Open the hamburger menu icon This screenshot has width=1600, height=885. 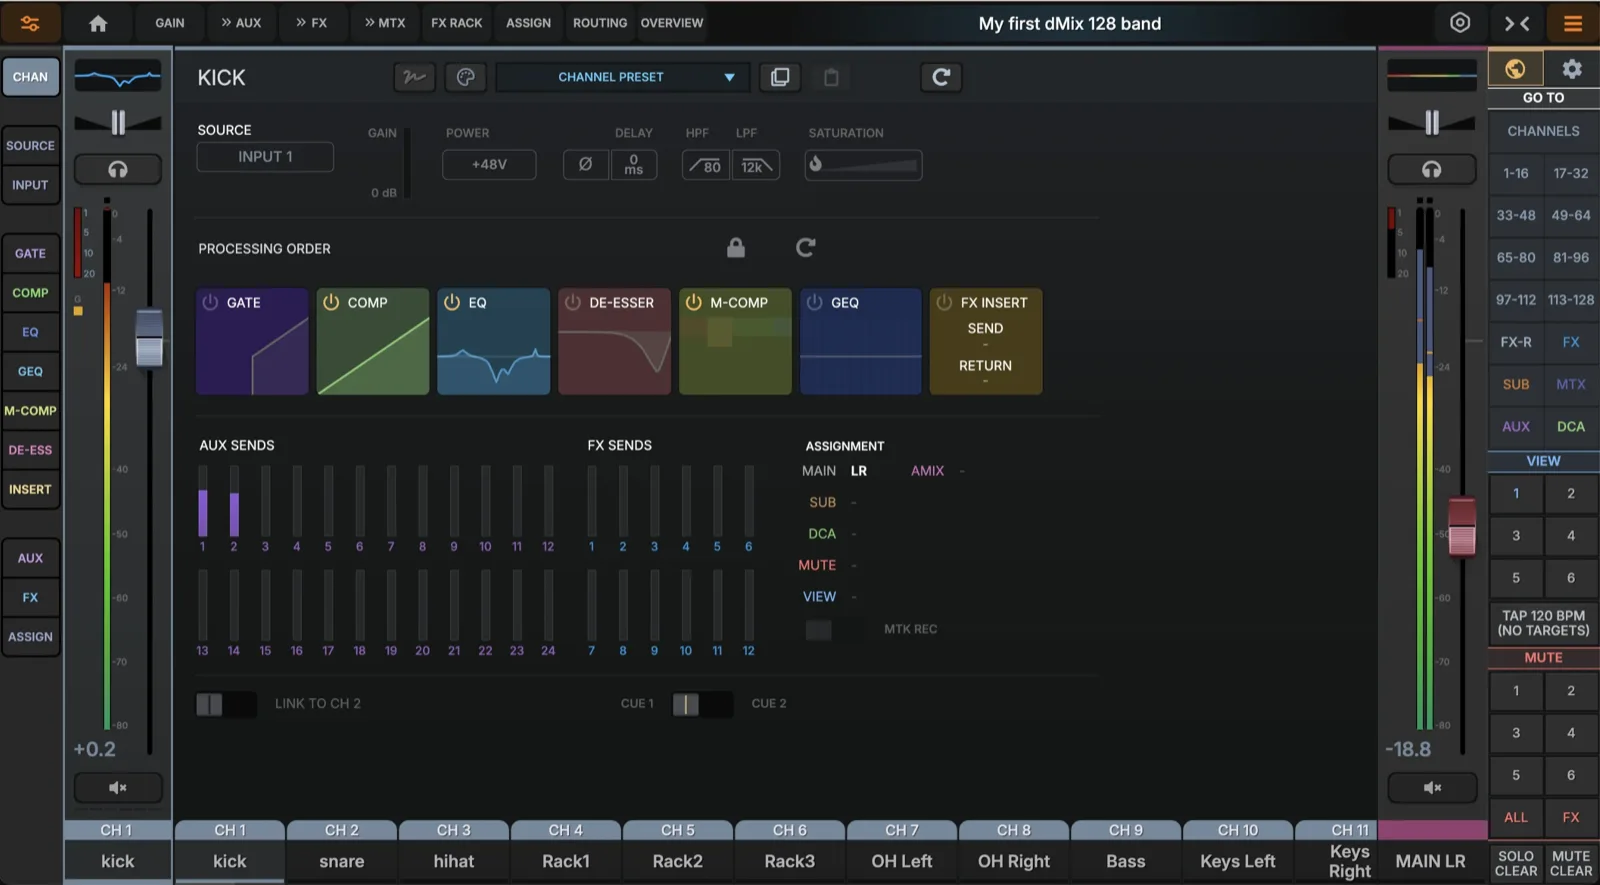1572,23
